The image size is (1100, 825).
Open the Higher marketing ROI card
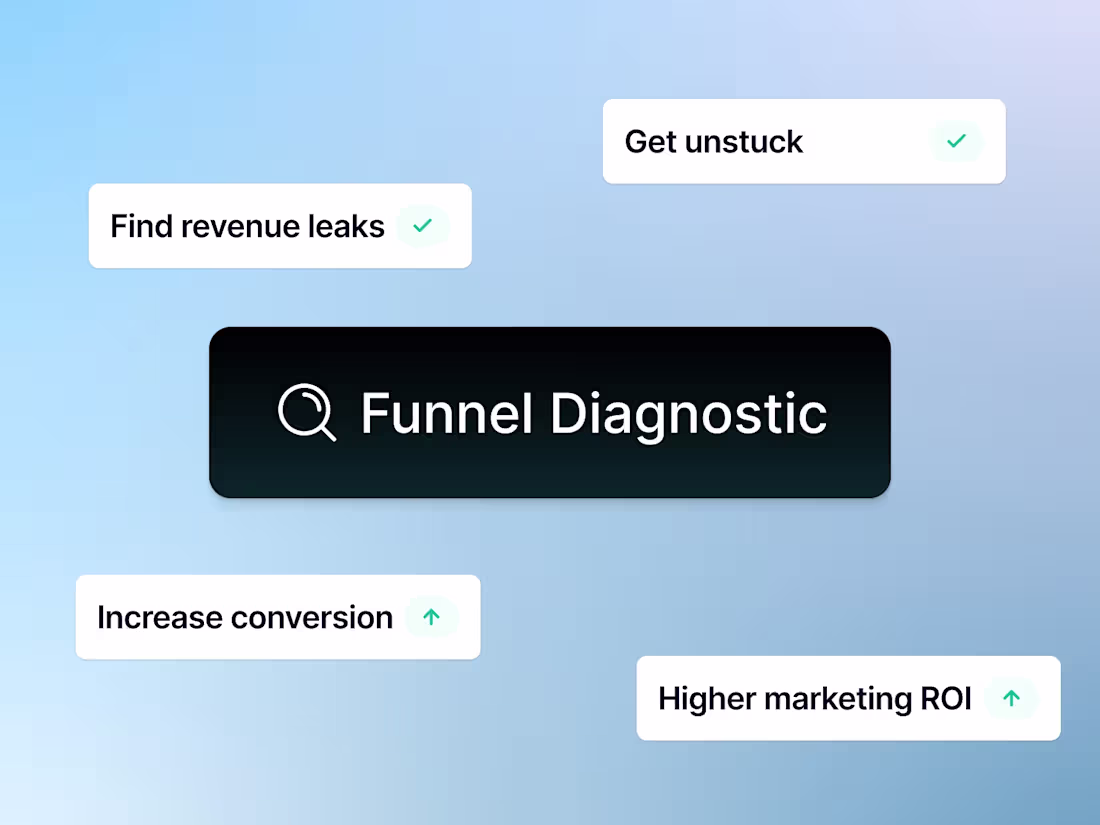(x=848, y=698)
